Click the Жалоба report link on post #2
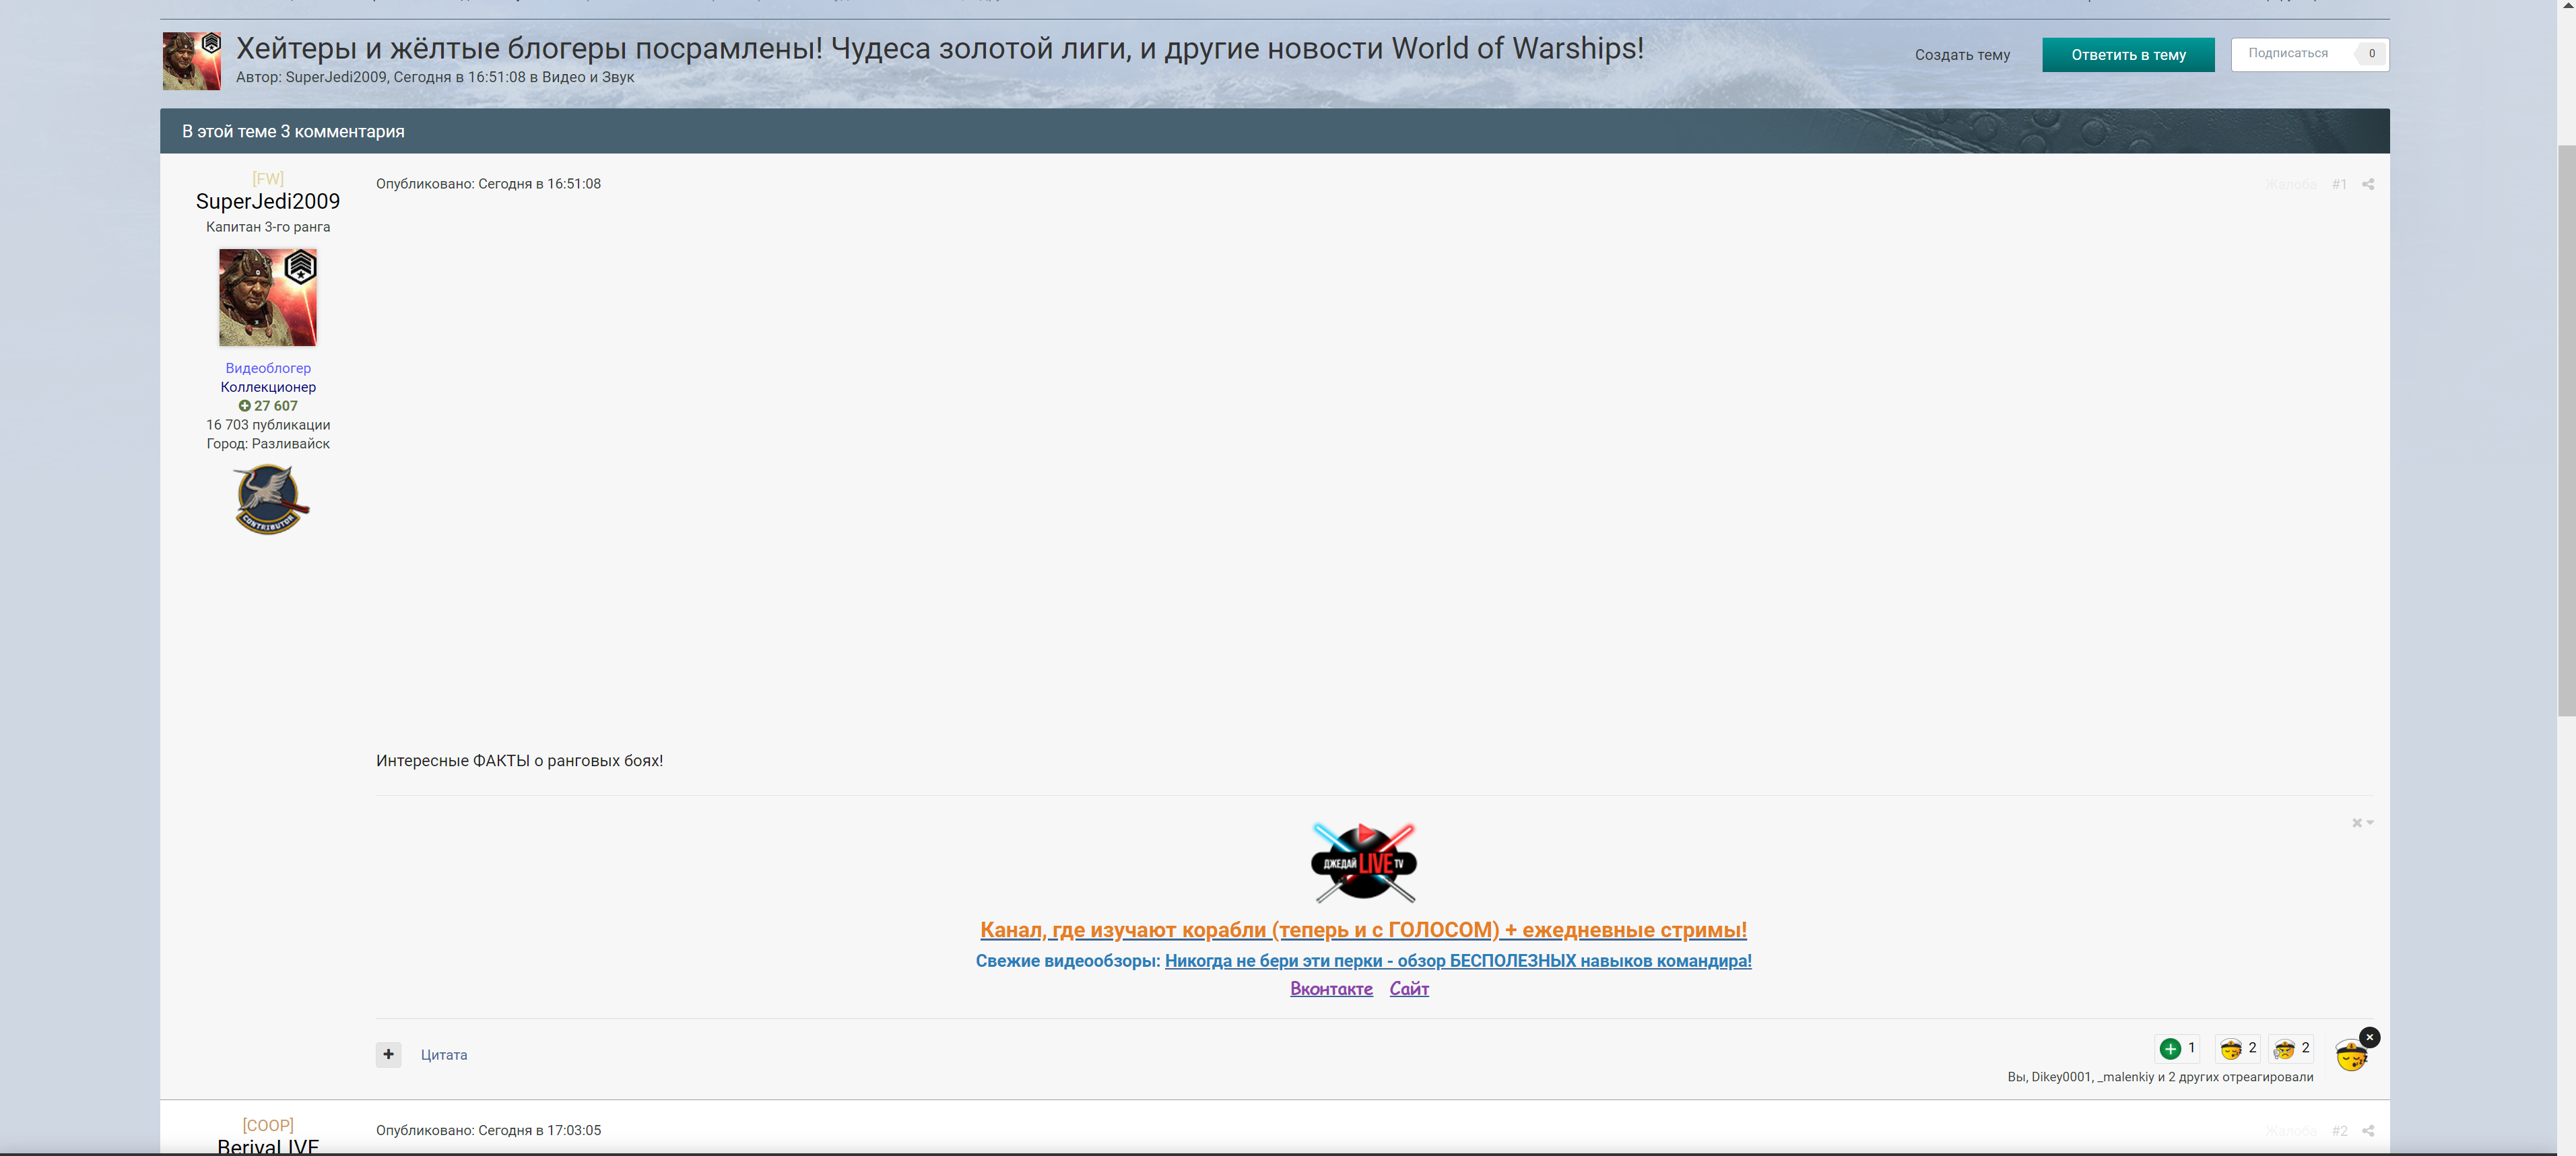The height and width of the screenshot is (1156, 2576). coord(2290,1131)
